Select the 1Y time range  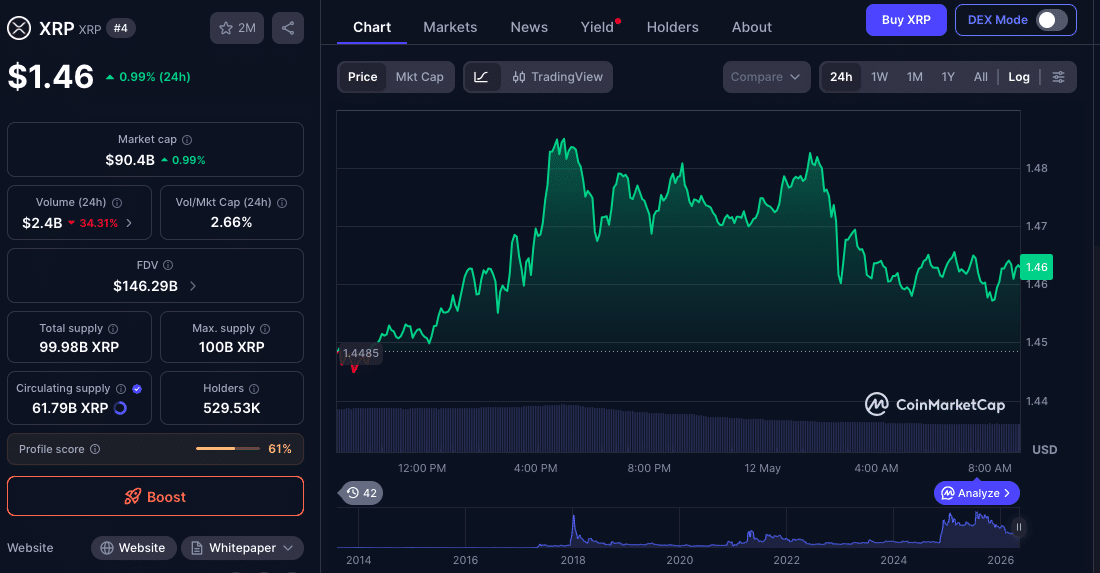[x=948, y=77]
